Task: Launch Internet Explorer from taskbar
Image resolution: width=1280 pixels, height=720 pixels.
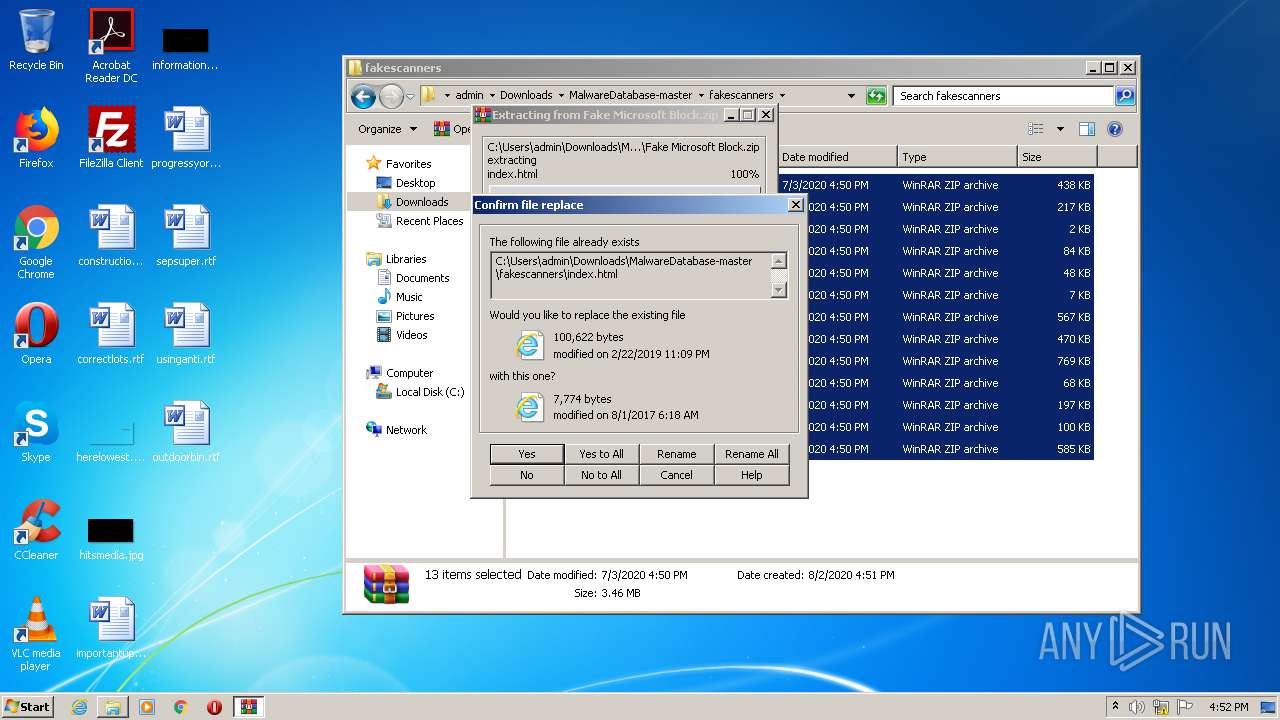Action: (79, 707)
